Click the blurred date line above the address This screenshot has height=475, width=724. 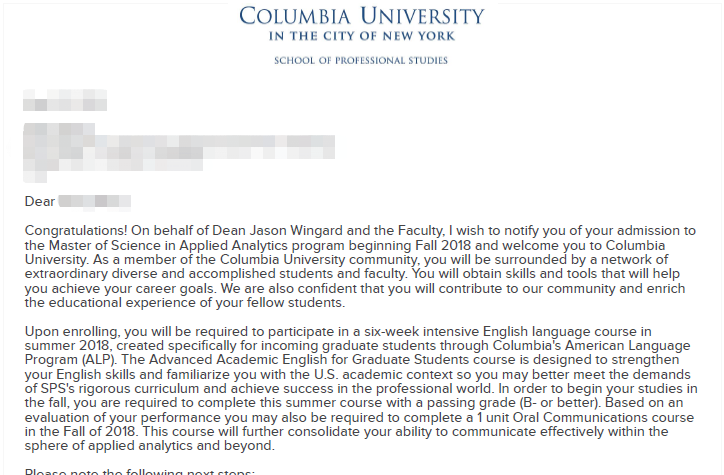click(65, 100)
